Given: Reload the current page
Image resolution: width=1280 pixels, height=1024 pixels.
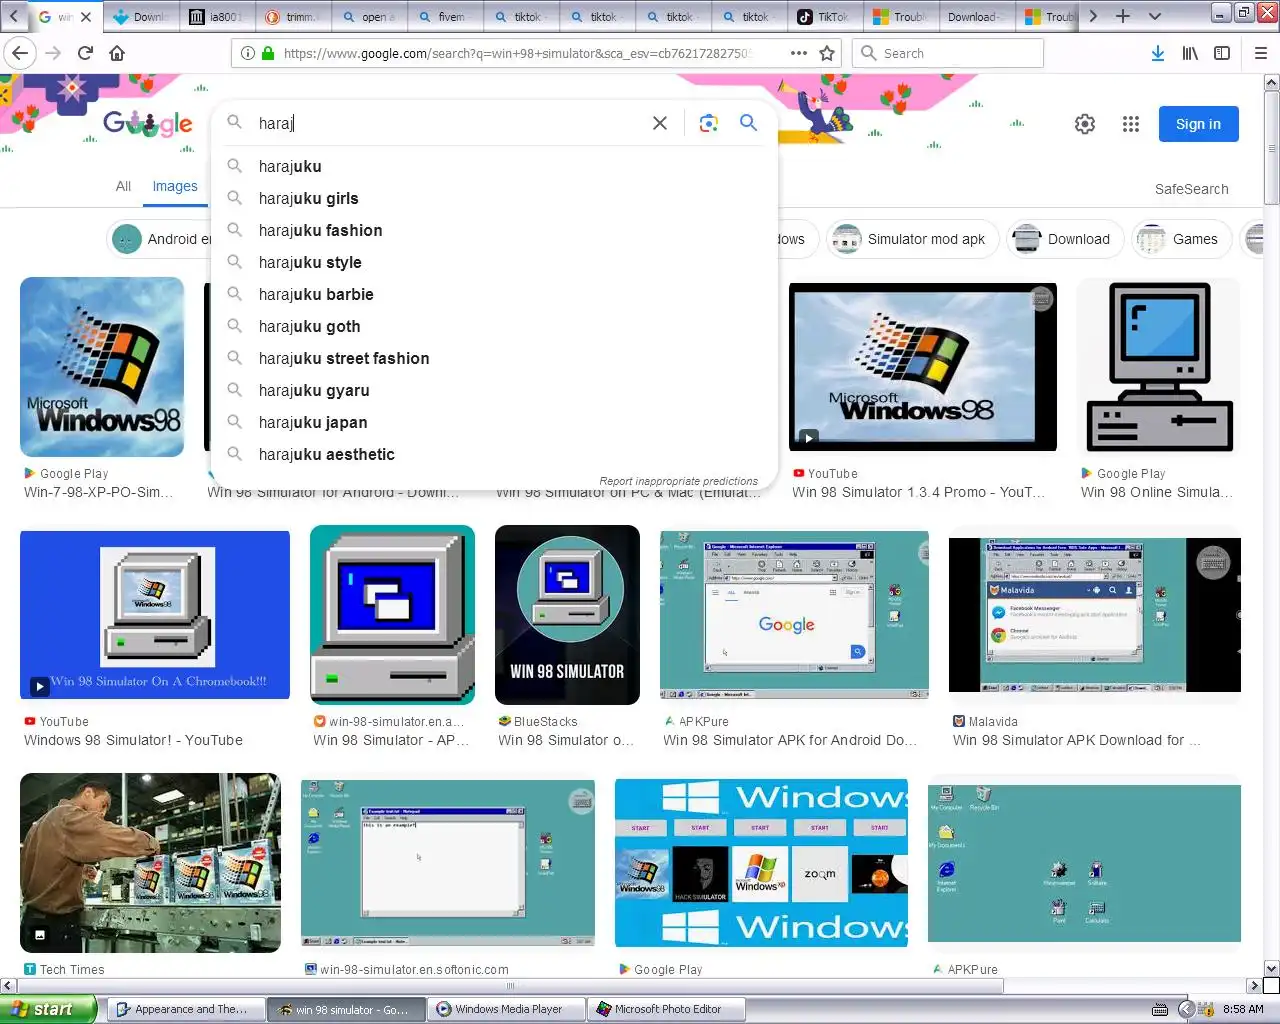Looking at the screenshot, I should [85, 53].
